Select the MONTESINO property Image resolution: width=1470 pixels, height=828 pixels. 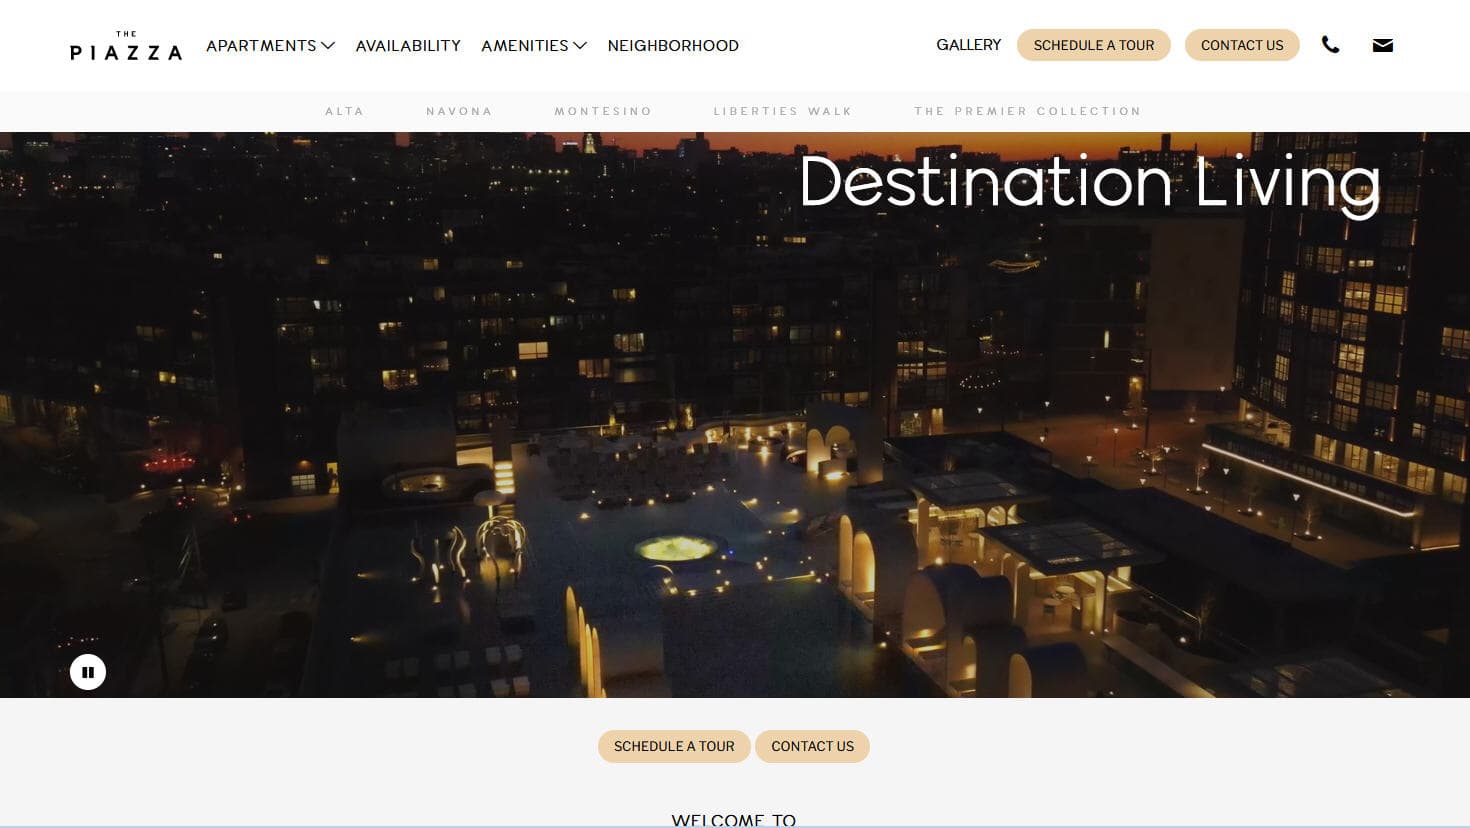click(602, 111)
